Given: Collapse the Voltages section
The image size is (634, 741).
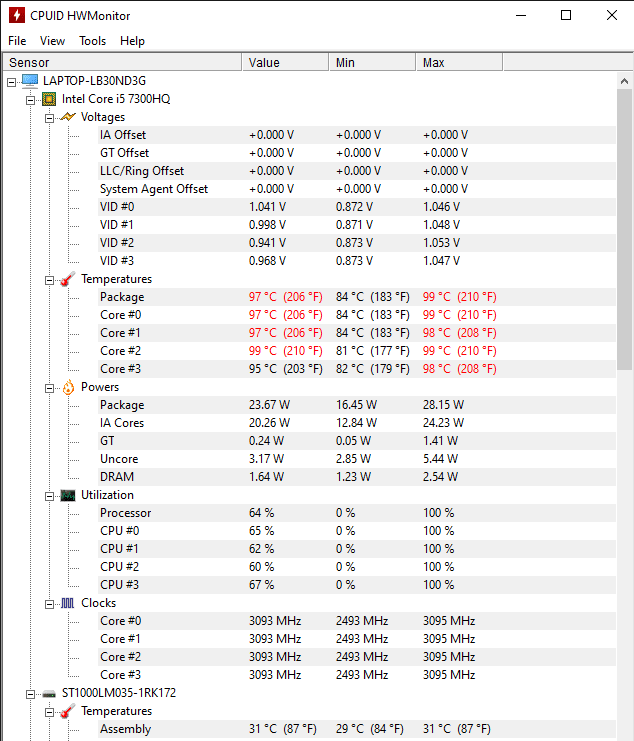Looking at the screenshot, I should pos(50,118).
